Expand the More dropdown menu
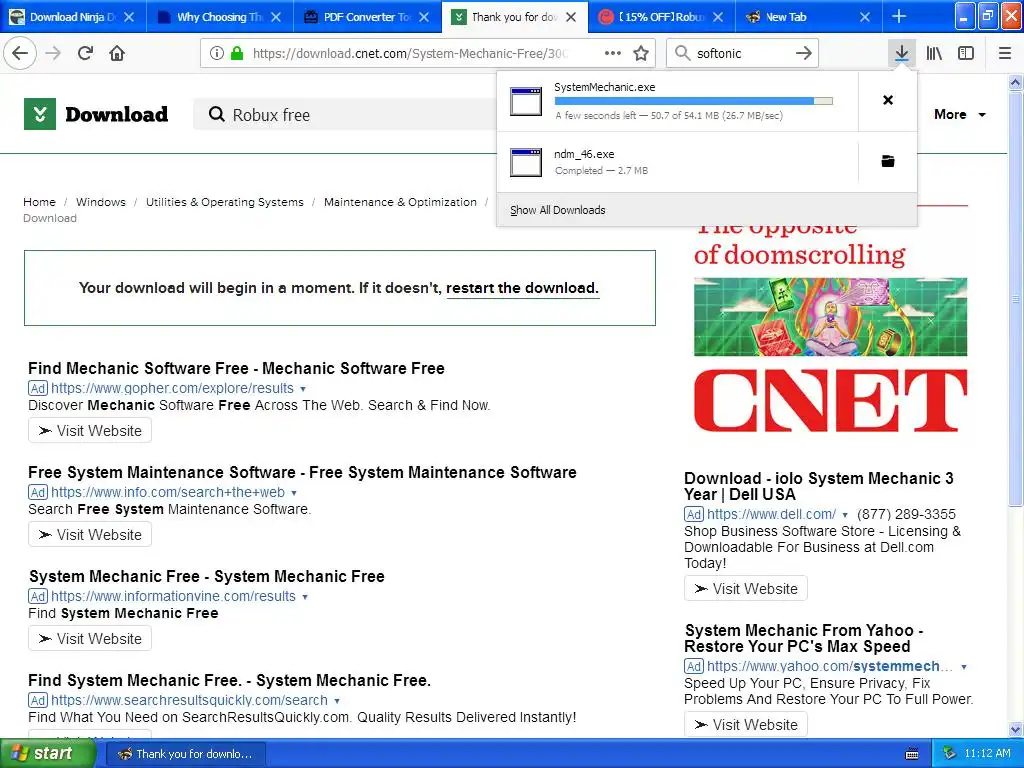 pos(959,114)
